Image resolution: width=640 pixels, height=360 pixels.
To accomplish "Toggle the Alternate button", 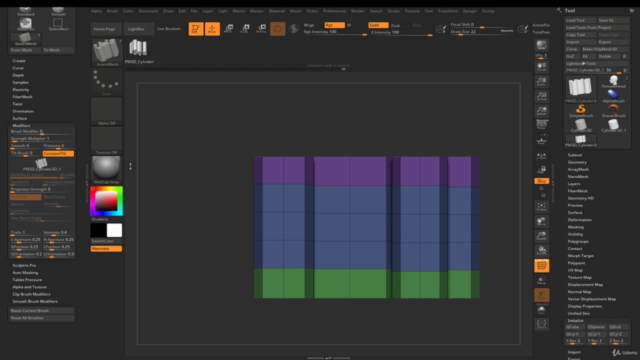I will click(106, 249).
